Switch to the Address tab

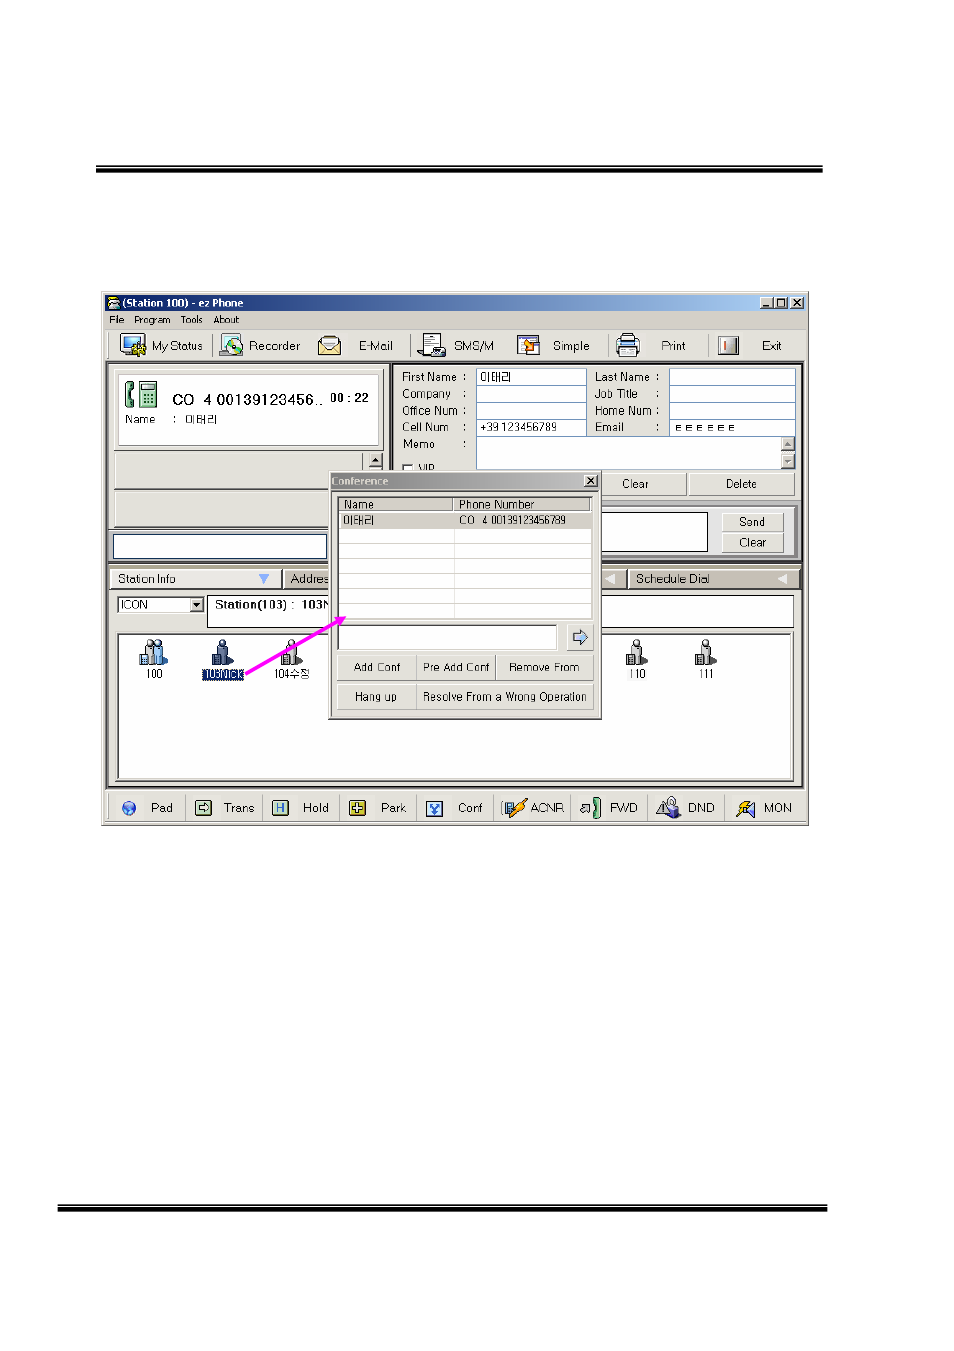click(307, 579)
